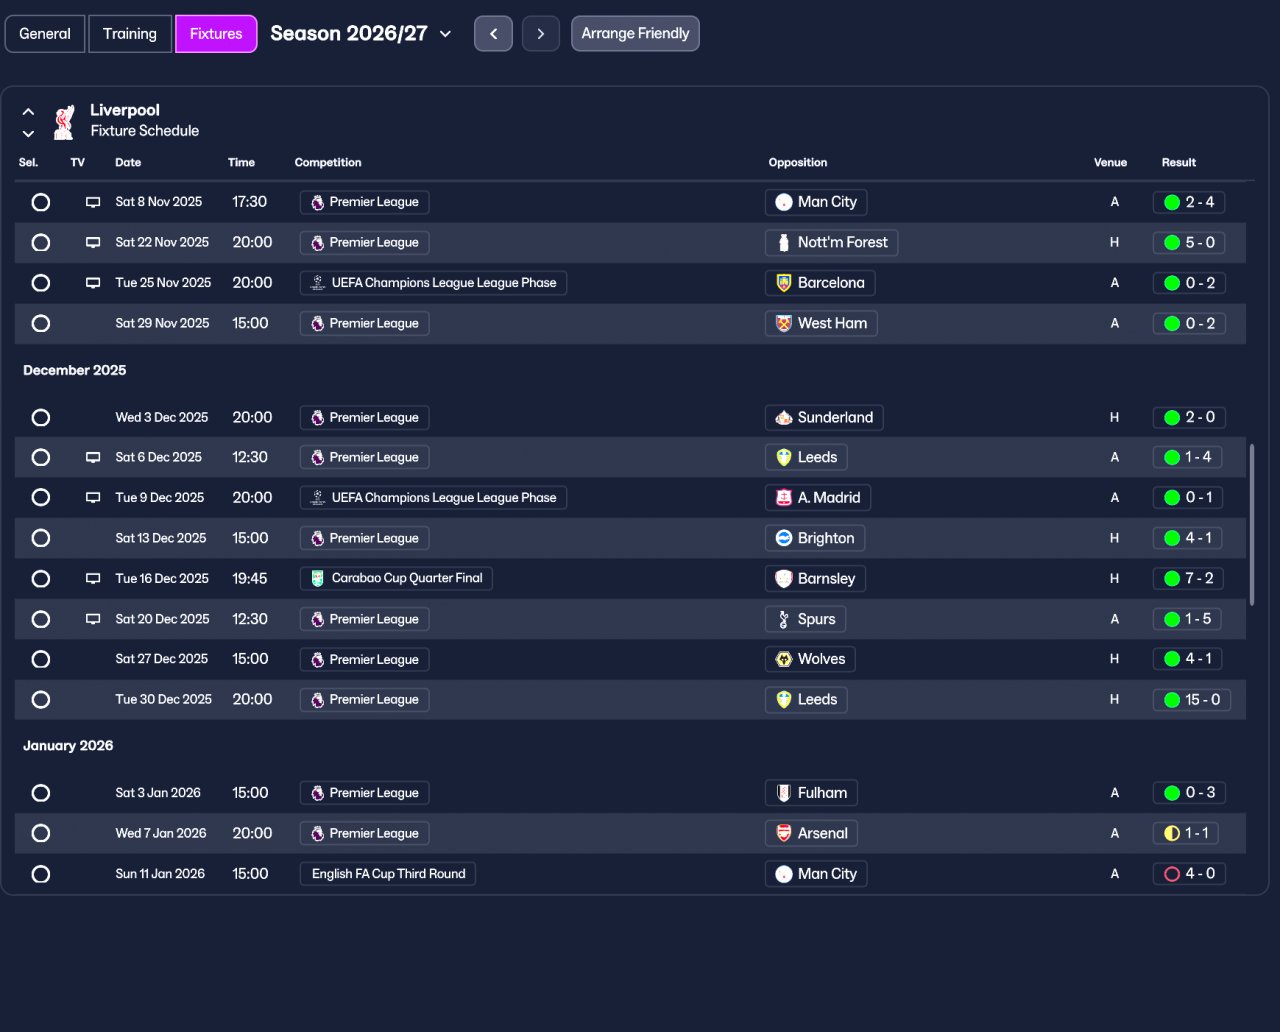
Task: Click the Man City badge on 8 Nov row
Action: point(784,202)
